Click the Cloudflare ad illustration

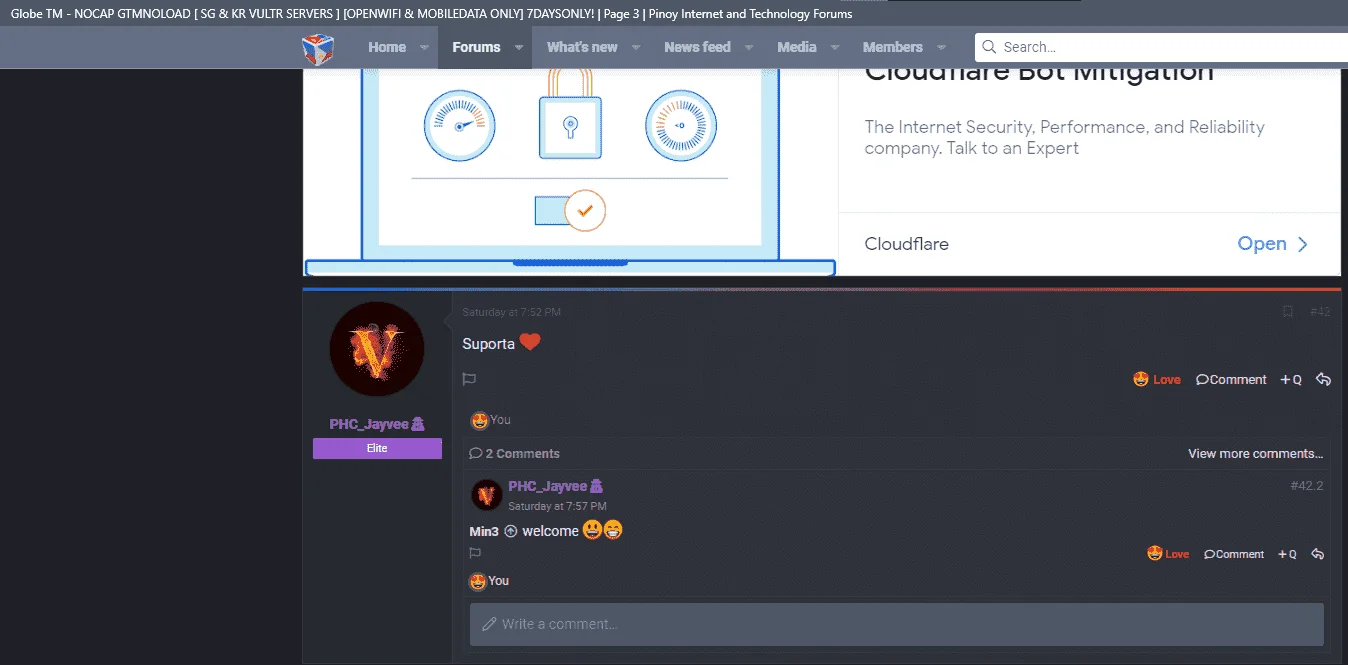pyautogui.click(x=570, y=172)
